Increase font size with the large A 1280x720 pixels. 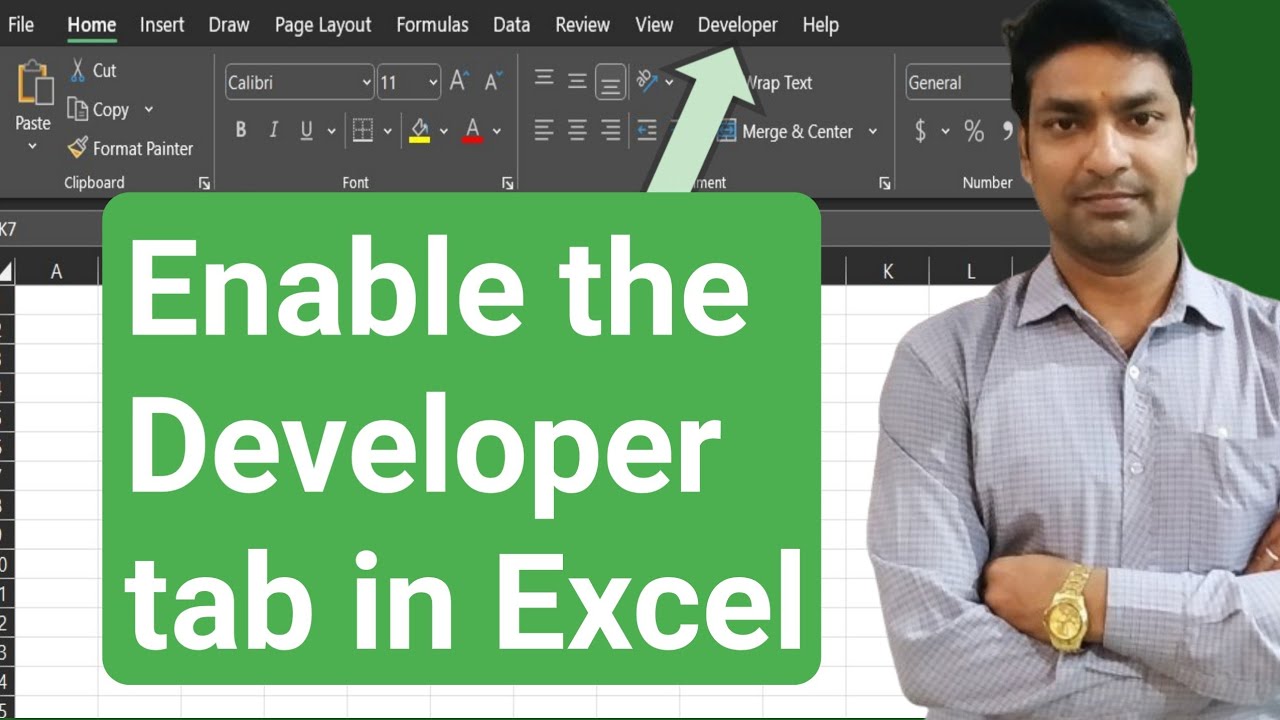[x=458, y=82]
